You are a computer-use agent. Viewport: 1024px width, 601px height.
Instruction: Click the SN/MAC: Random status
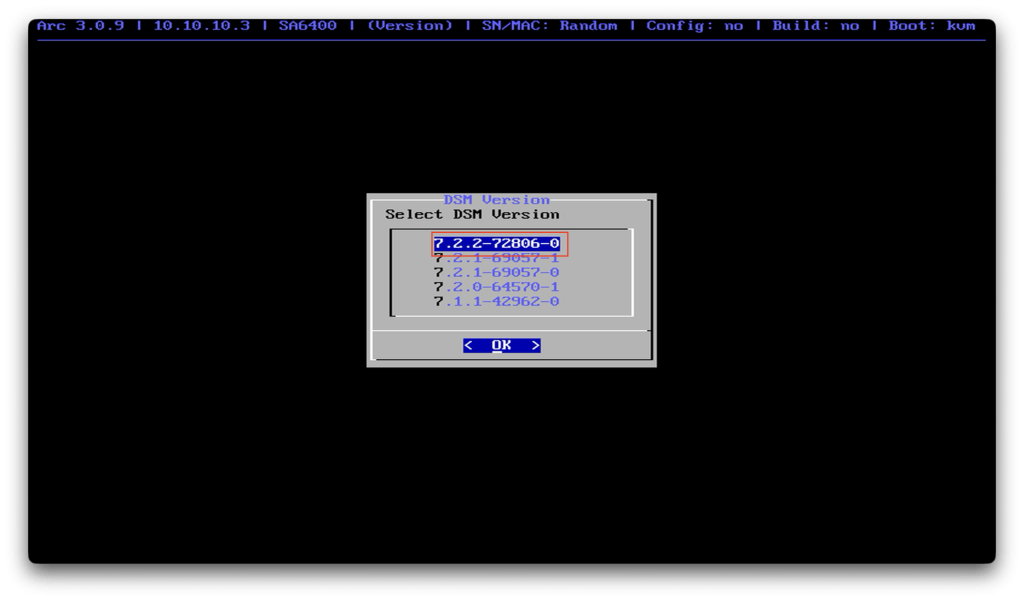click(x=549, y=25)
